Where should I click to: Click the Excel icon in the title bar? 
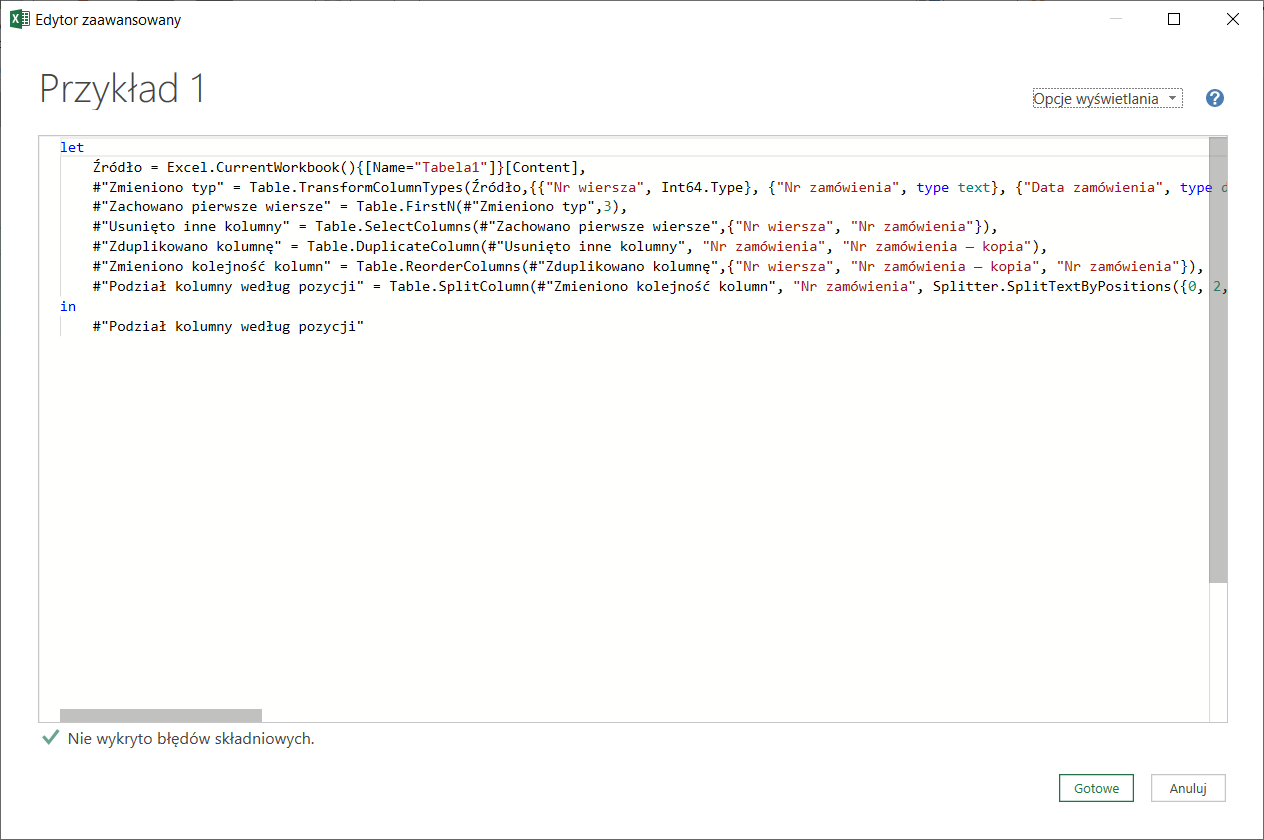[18, 19]
